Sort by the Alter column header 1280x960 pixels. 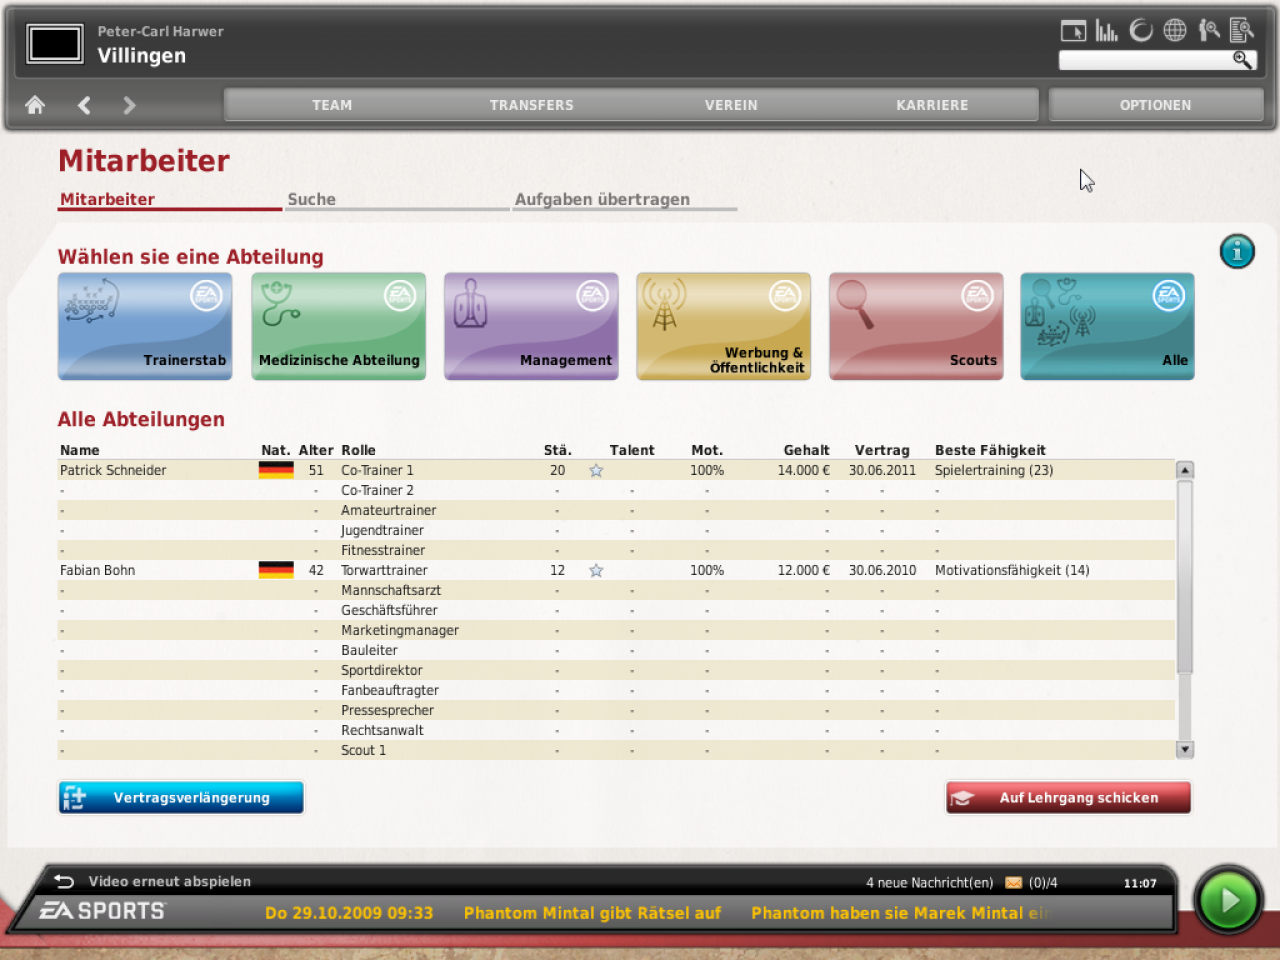point(316,450)
